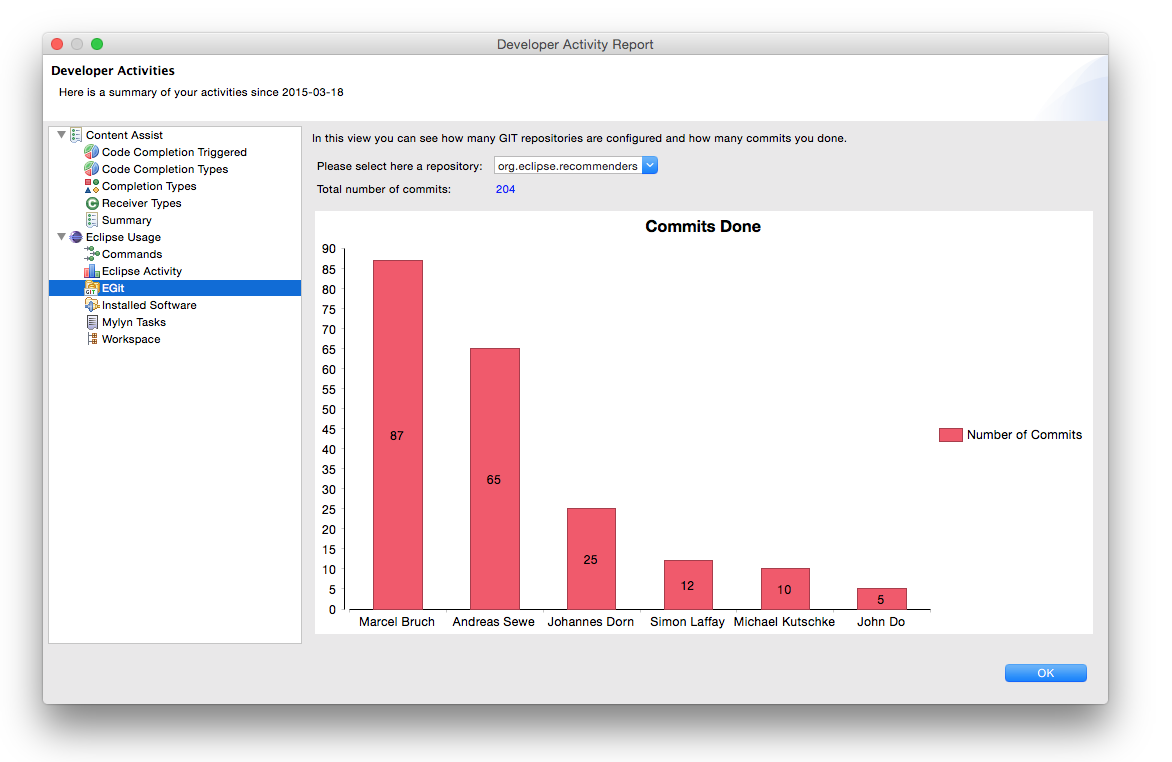
Task: Close the Developer Activity Report window
Action: pos(57,44)
